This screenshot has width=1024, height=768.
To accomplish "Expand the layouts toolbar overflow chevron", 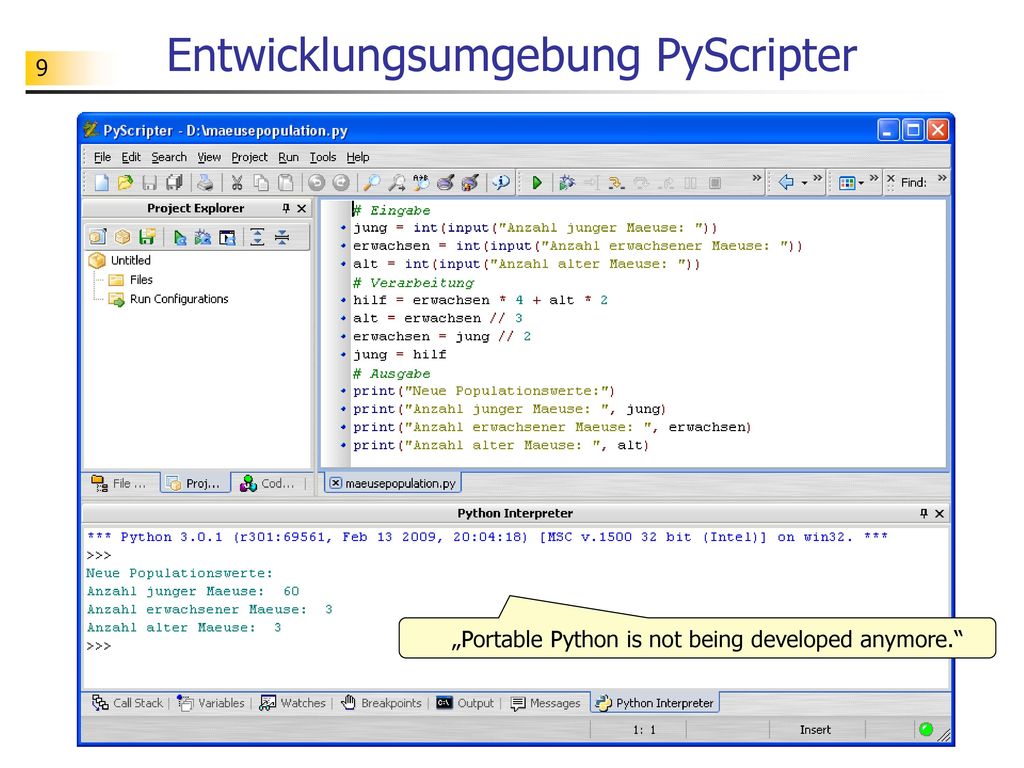I will point(874,178).
